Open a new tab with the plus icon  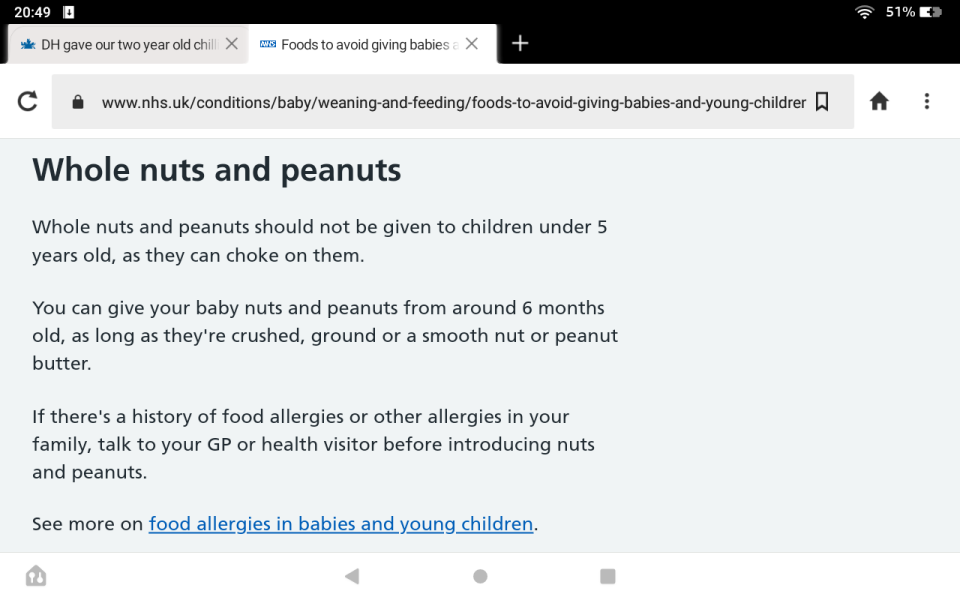pyautogui.click(x=520, y=43)
